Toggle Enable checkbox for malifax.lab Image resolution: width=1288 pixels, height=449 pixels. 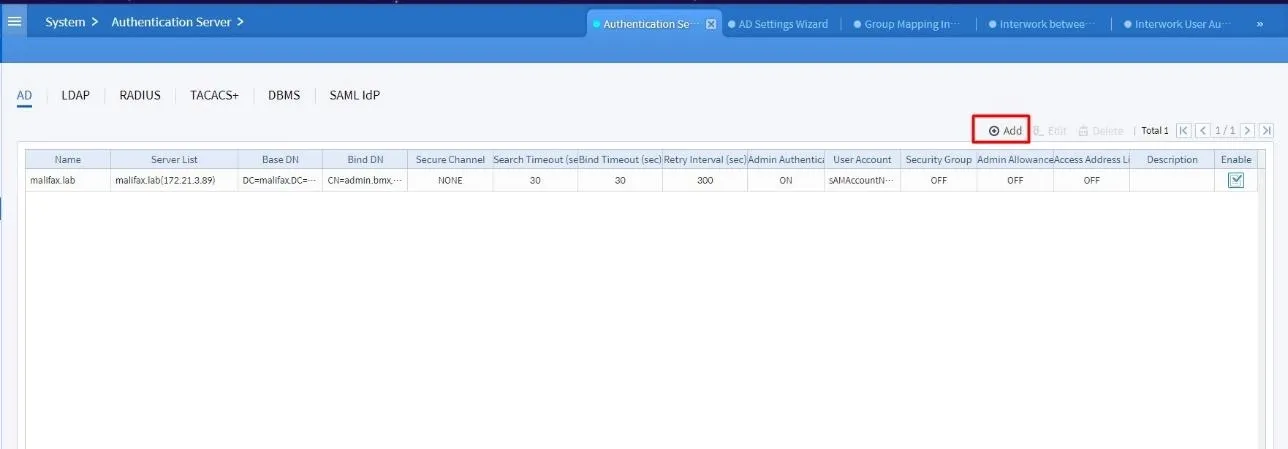tap(1236, 180)
